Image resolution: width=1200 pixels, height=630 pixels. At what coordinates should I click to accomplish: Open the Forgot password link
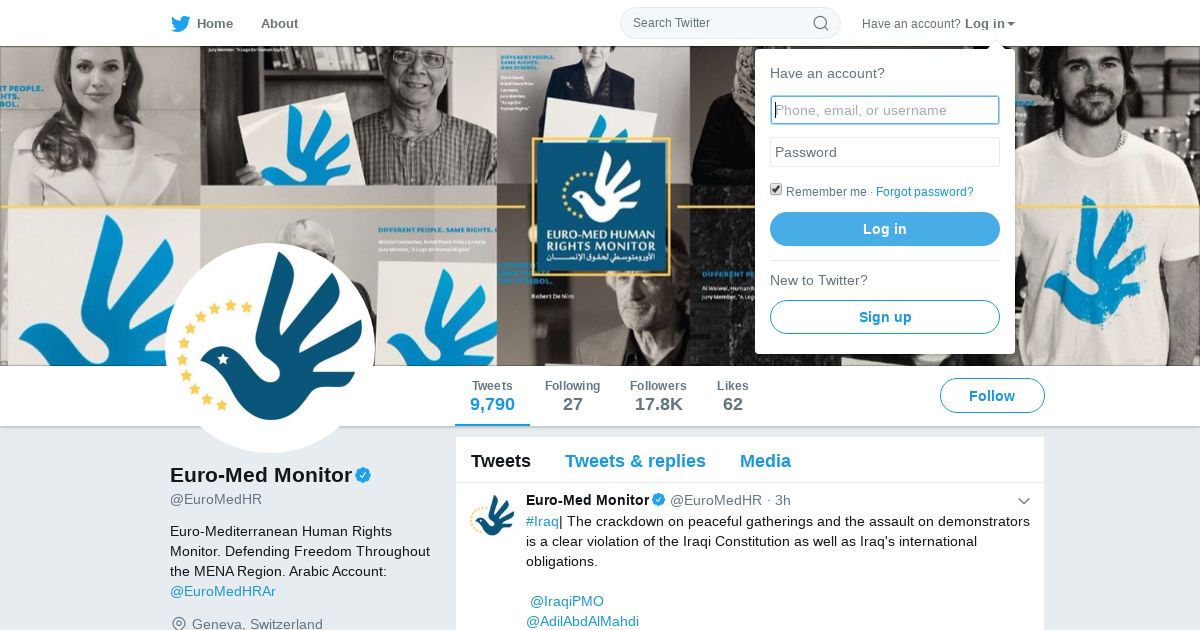tap(925, 192)
